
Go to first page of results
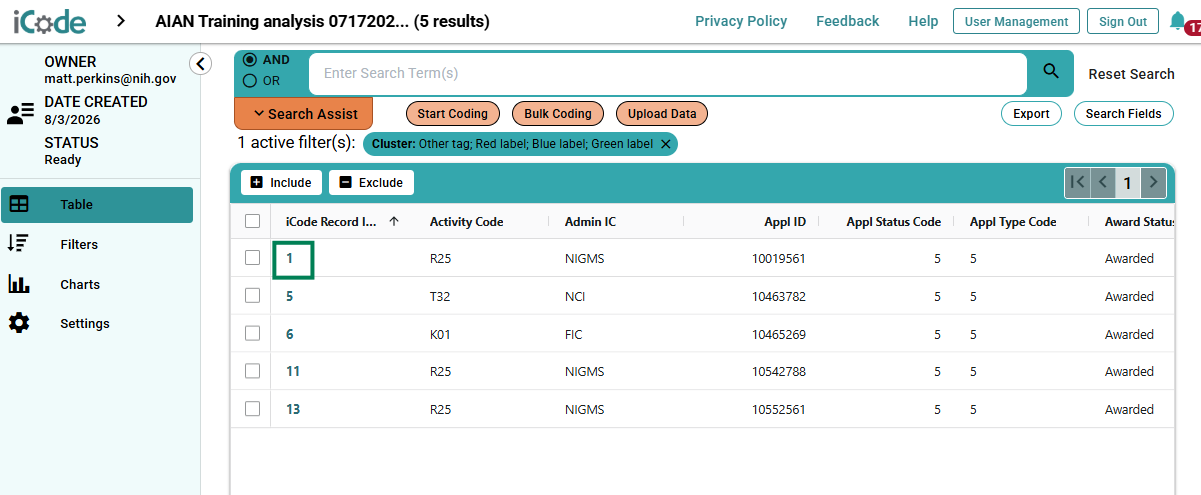pyautogui.click(x=1077, y=182)
